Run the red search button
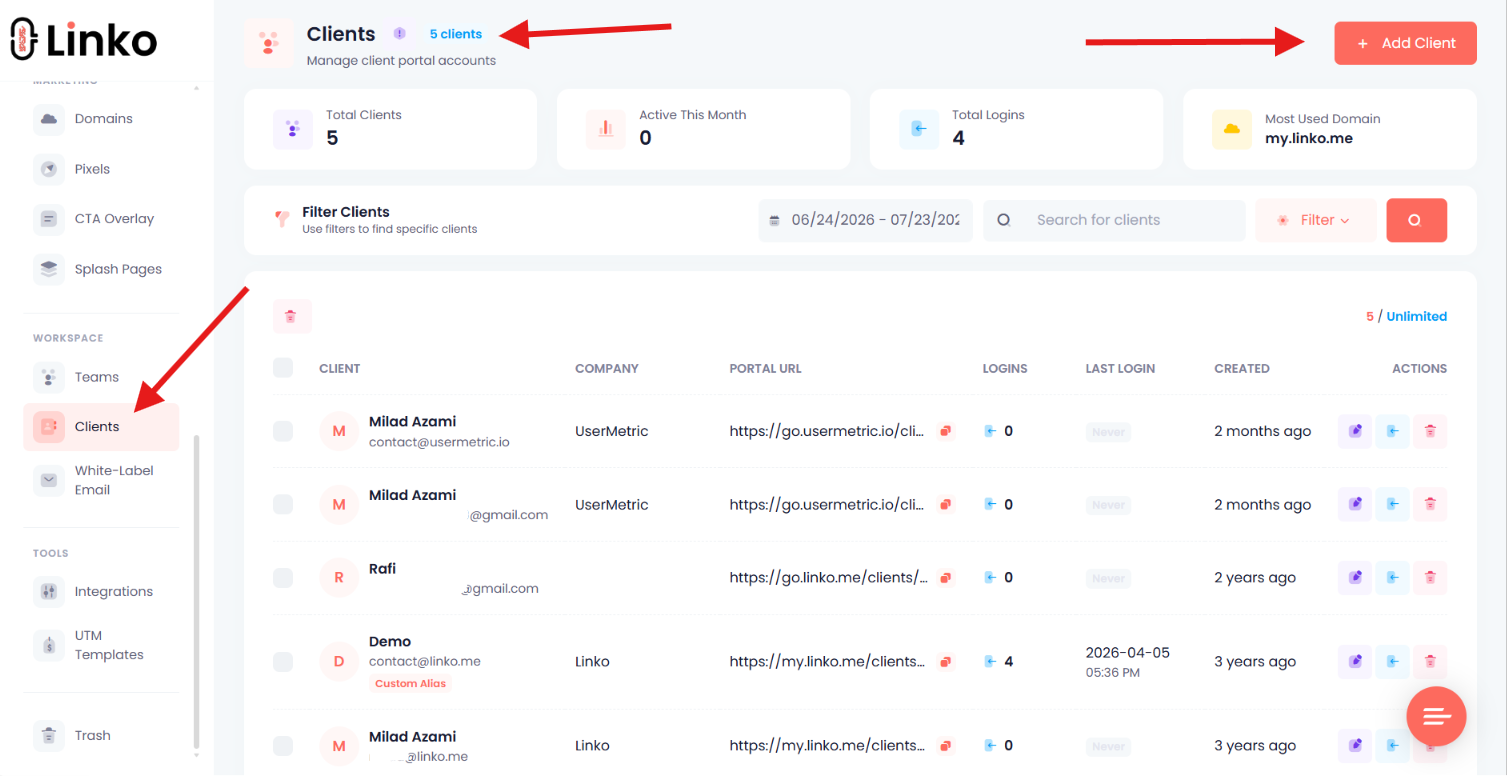The width and height of the screenshot is (1507, 776). [x=1416, y=220]
